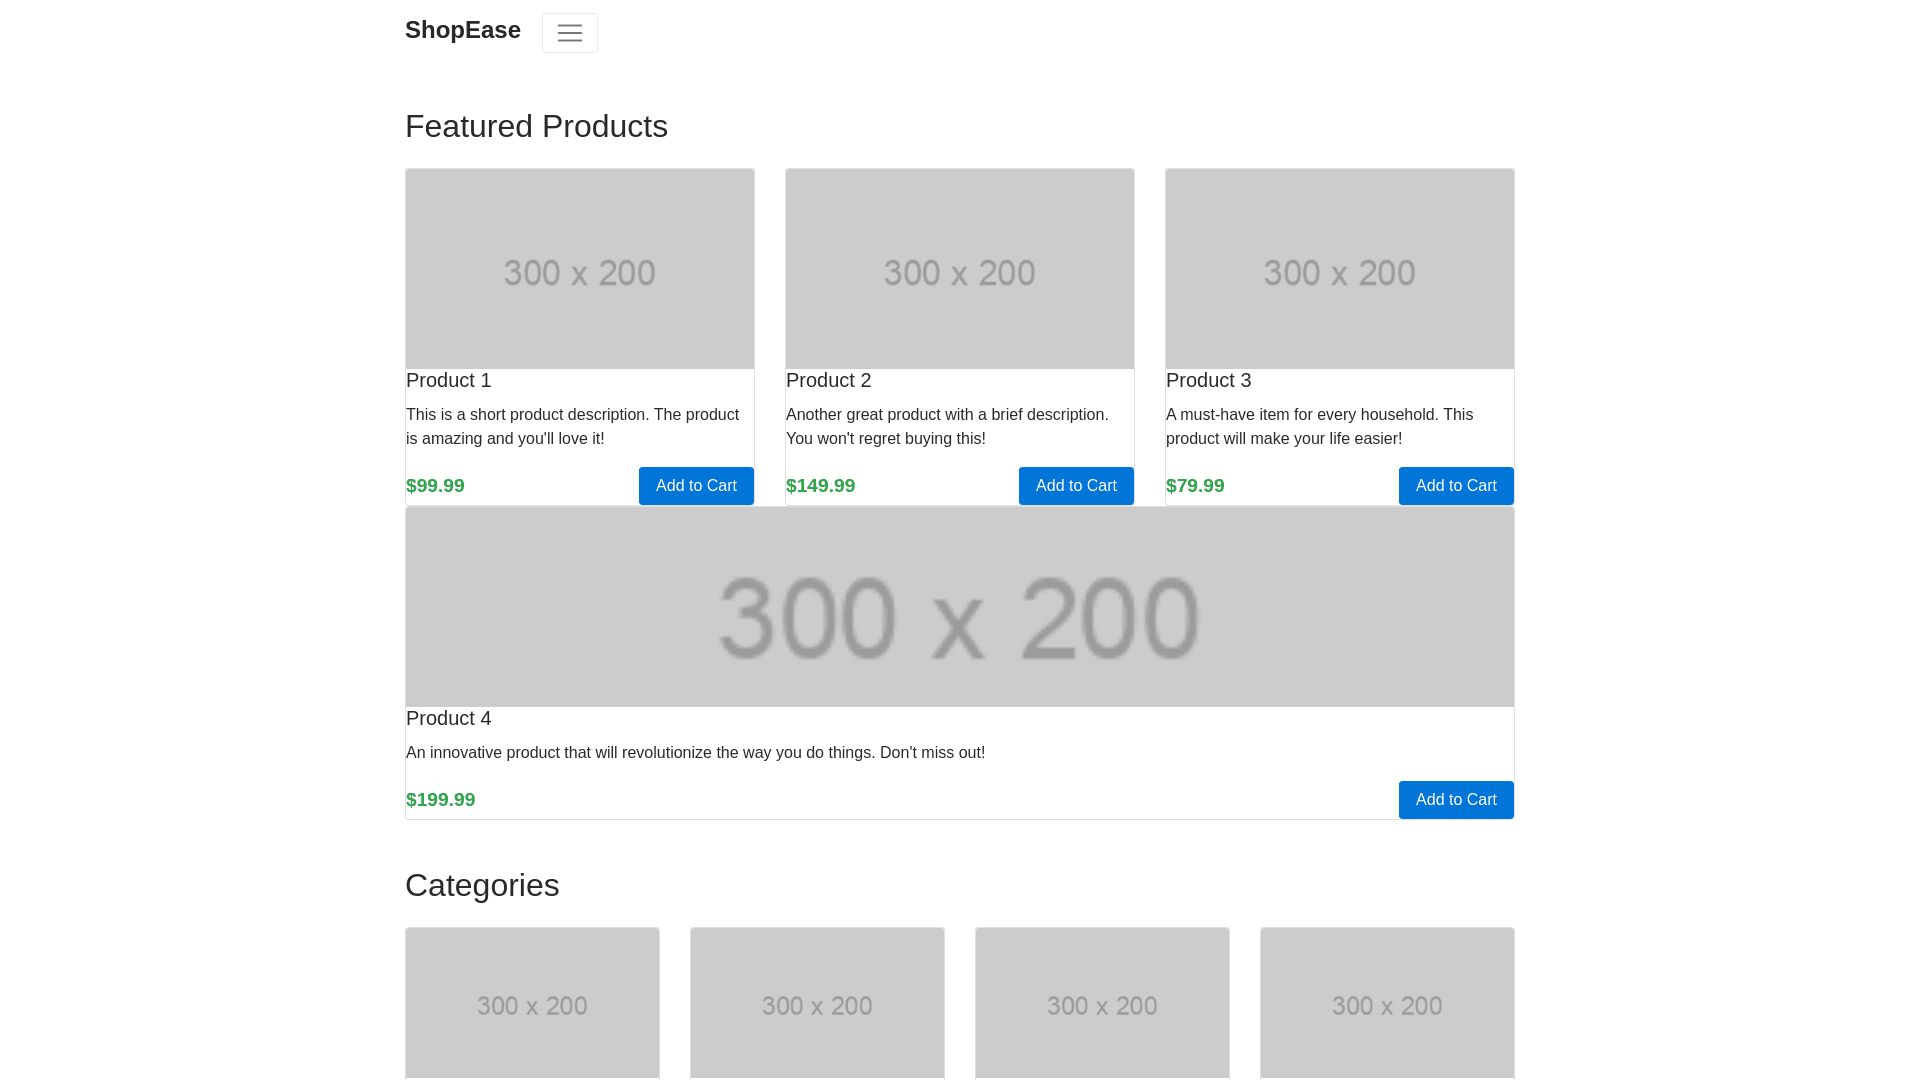The height and width of the screenshot is (1080, 1920).
Task: Click the second category image
Action: [817, 1003]
